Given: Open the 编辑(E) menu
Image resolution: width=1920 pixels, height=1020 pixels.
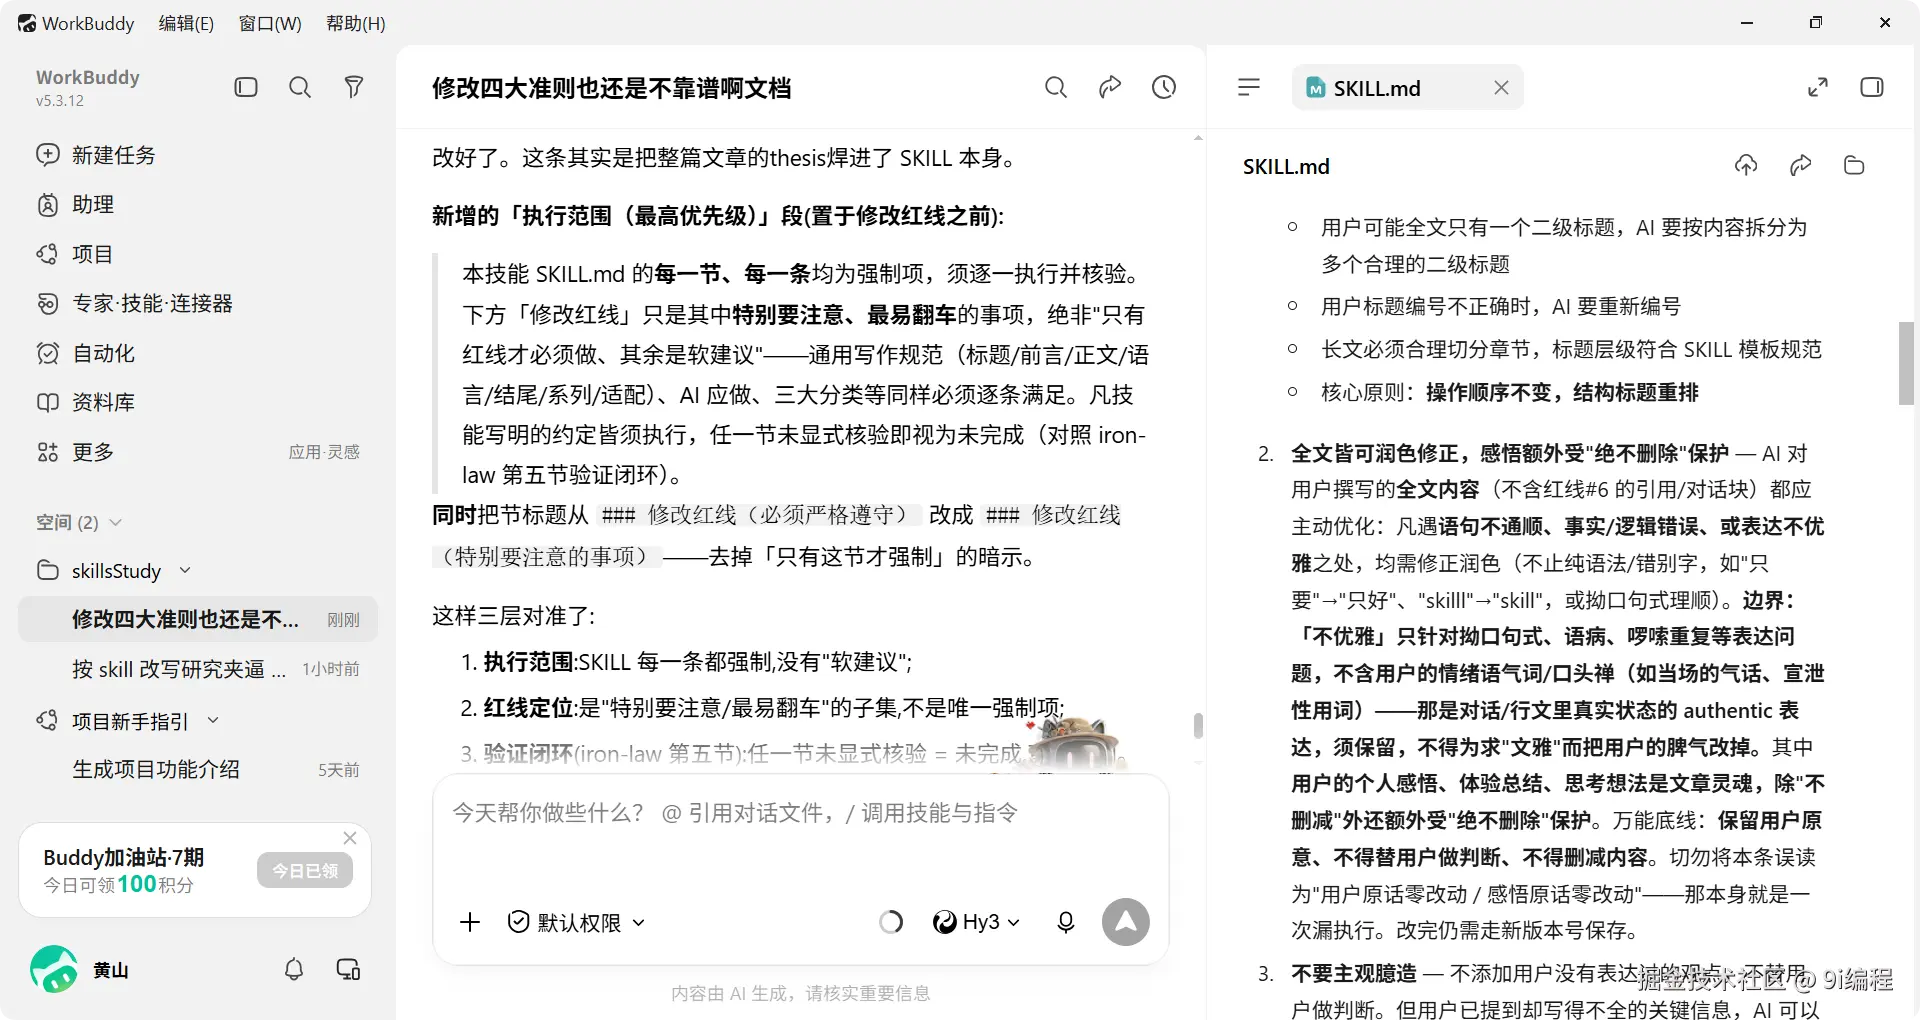Looking at the screenshot, I should coord(186,23).
